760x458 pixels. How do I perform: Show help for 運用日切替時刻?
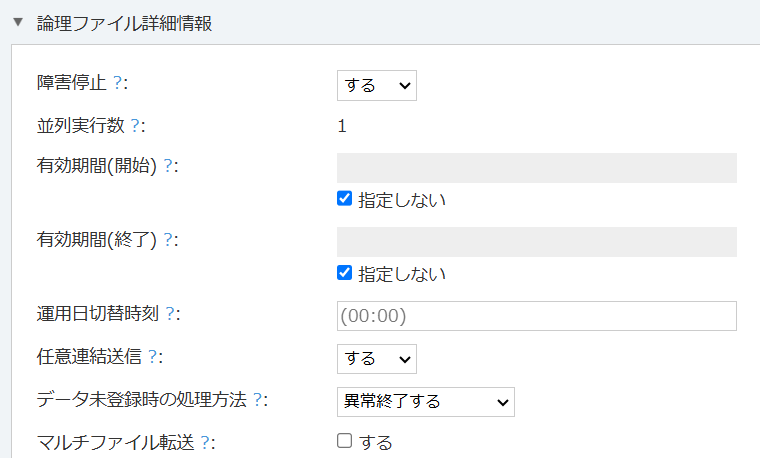pyautogui.click(x=170, y=314)
